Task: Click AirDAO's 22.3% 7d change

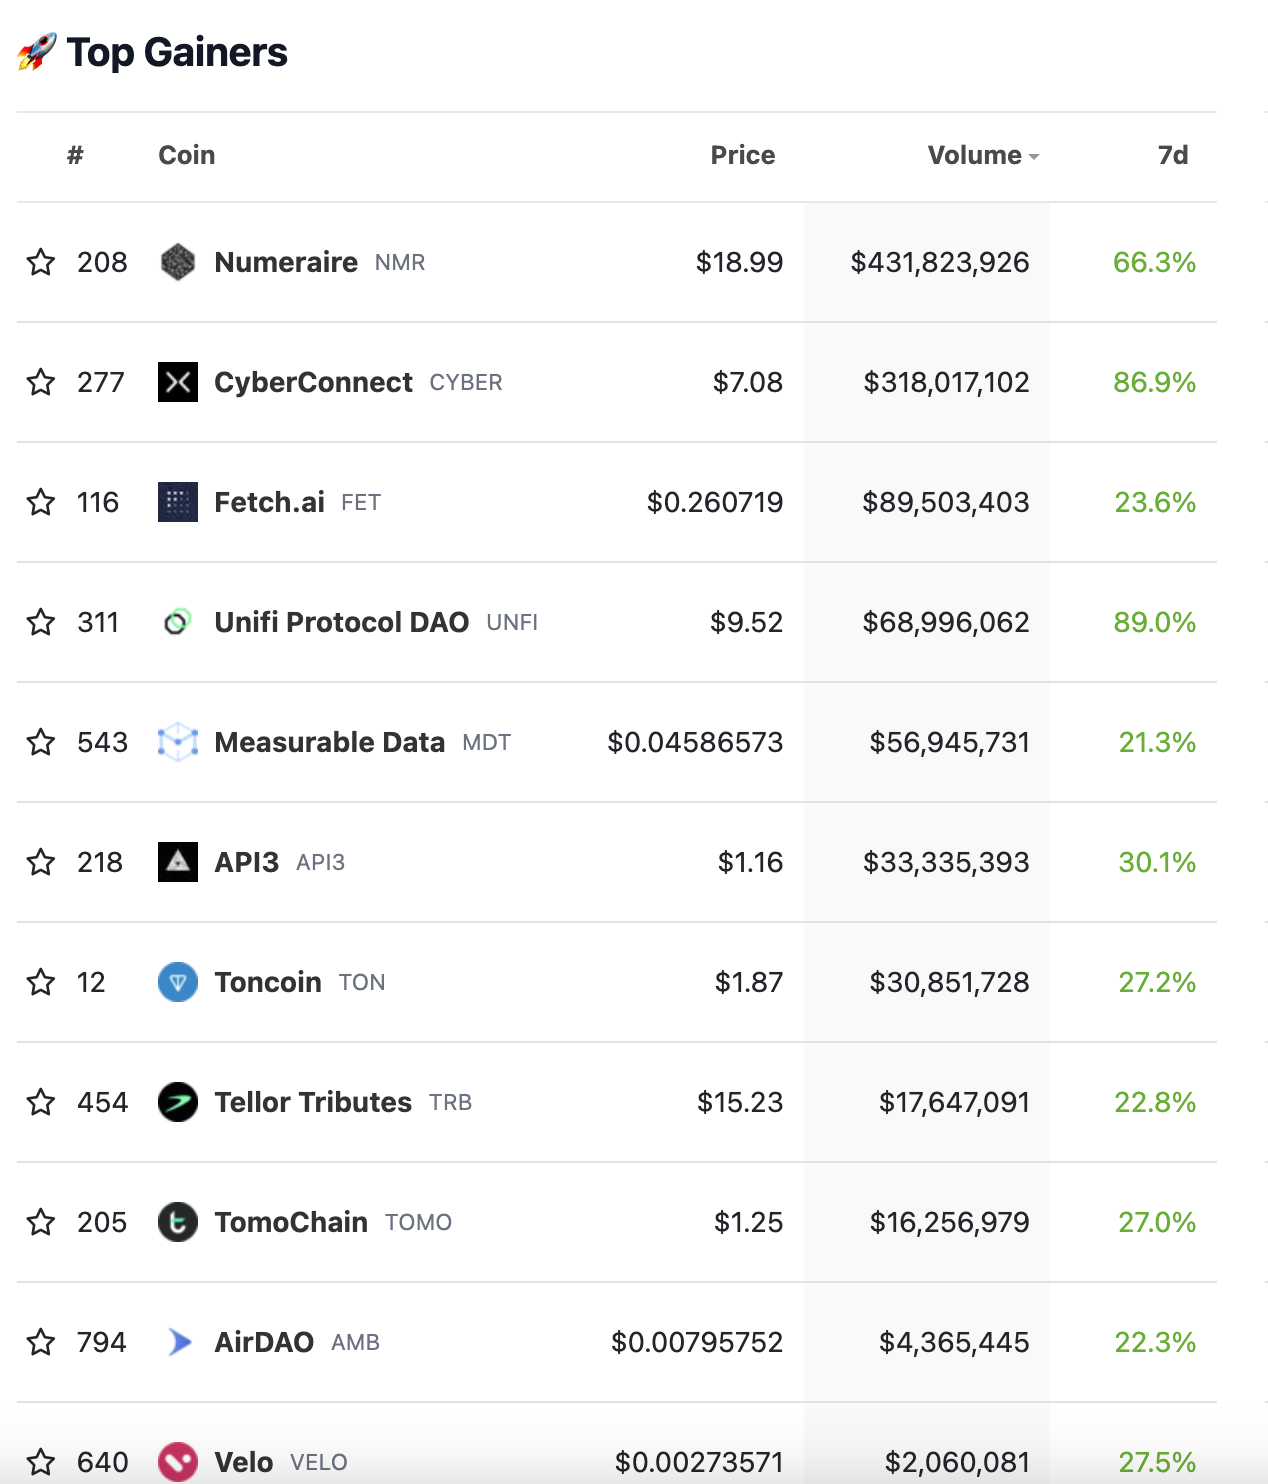Action: (1155, 1342)
